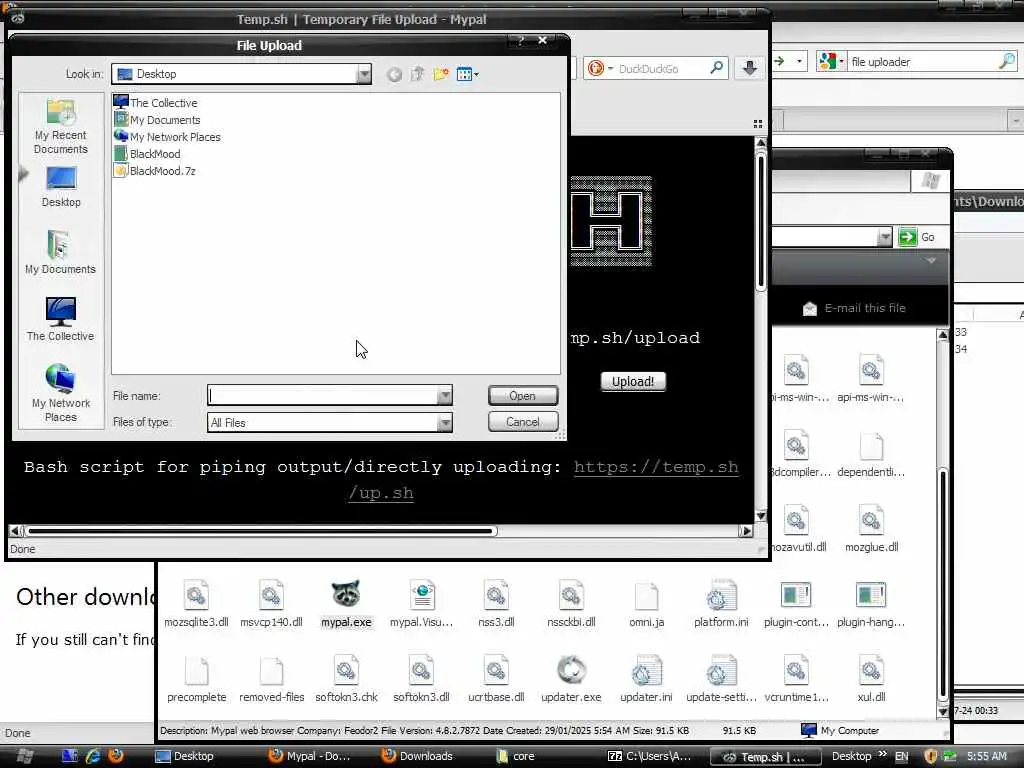Select omni.ja file icon

tap(647, 604)
